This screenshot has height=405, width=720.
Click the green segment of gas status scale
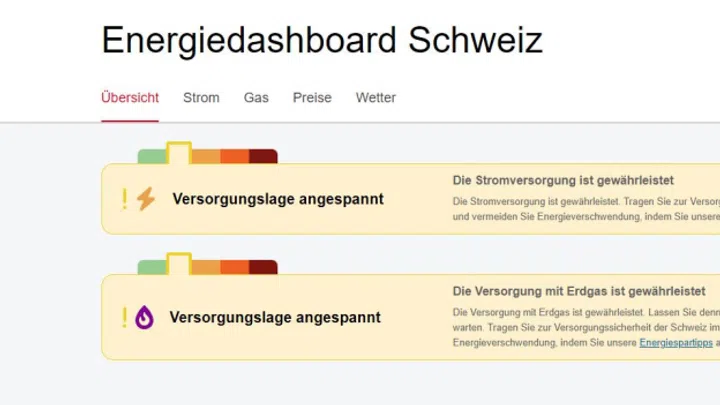pyautogui.click(x=152, y=267)
